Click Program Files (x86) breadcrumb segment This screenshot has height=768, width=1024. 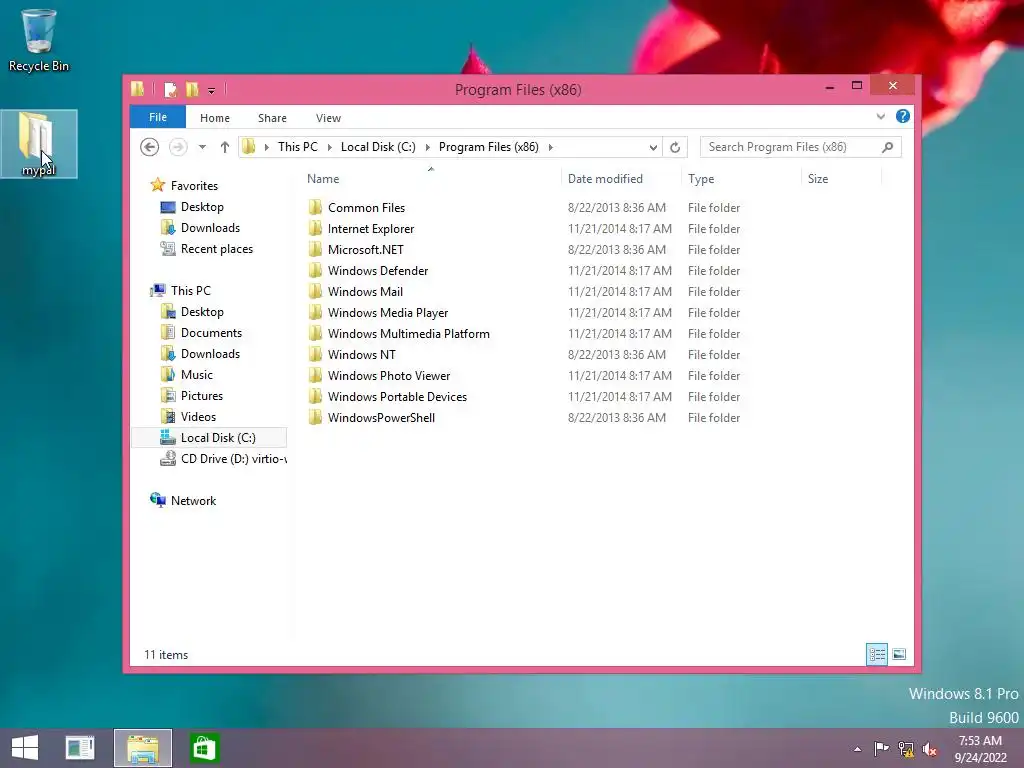click(488, 147)
